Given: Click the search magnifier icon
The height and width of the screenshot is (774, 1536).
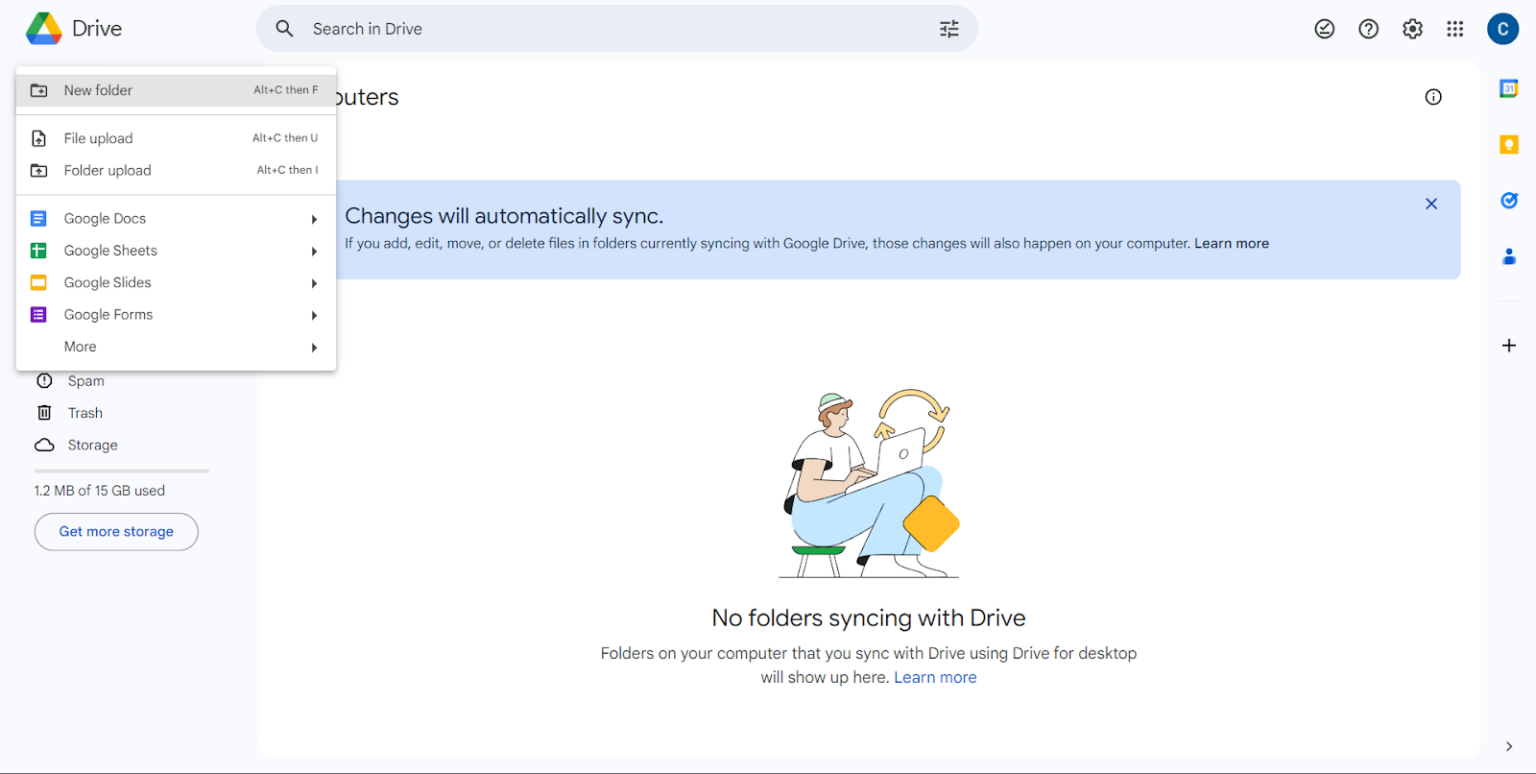Looking at the screenshot, I should click(285, 29).
